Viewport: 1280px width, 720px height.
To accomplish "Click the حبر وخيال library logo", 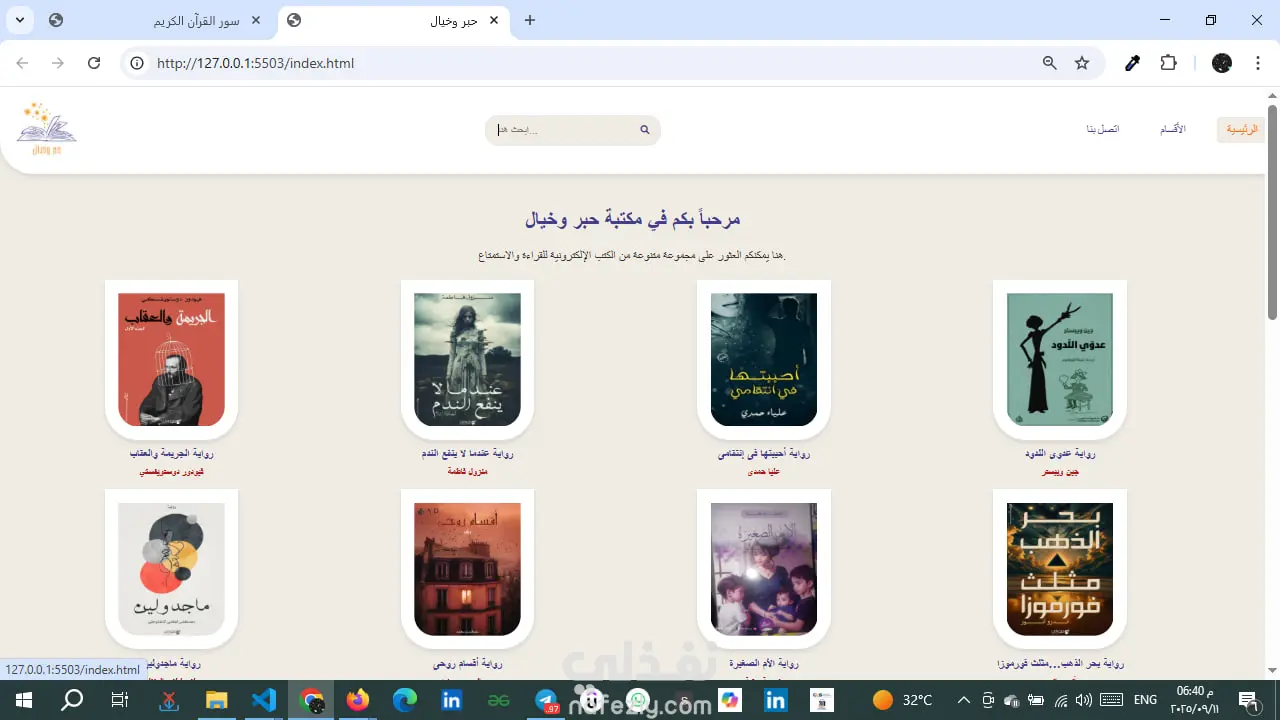I will click(x=46, y=128).
